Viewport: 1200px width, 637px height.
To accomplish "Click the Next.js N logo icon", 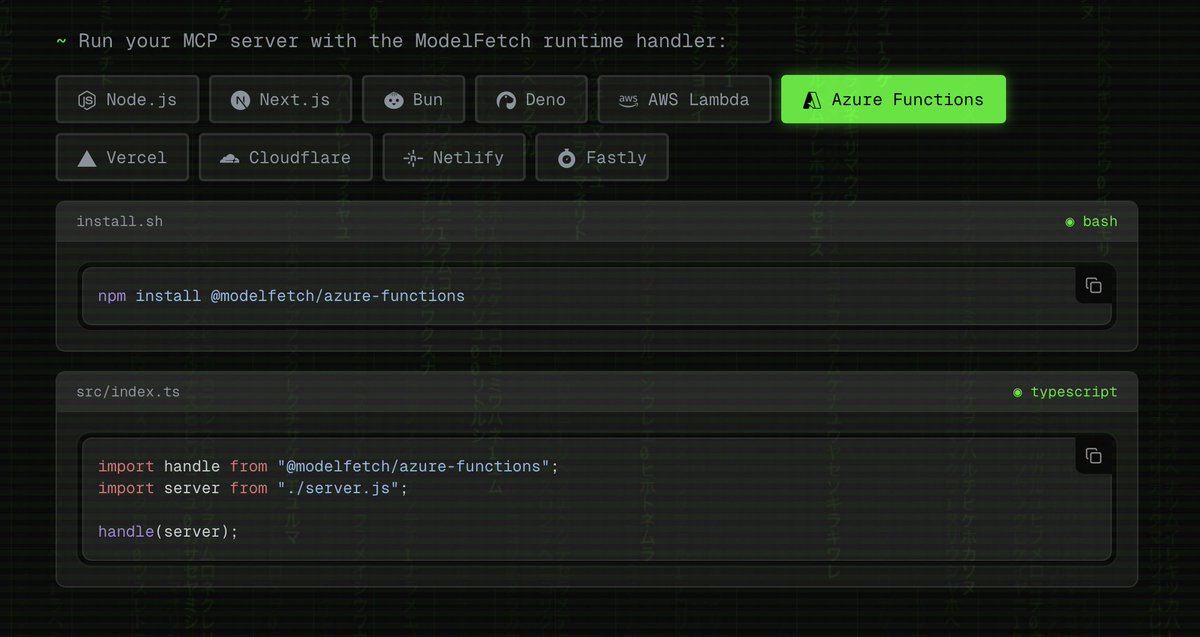I will 240,100.
